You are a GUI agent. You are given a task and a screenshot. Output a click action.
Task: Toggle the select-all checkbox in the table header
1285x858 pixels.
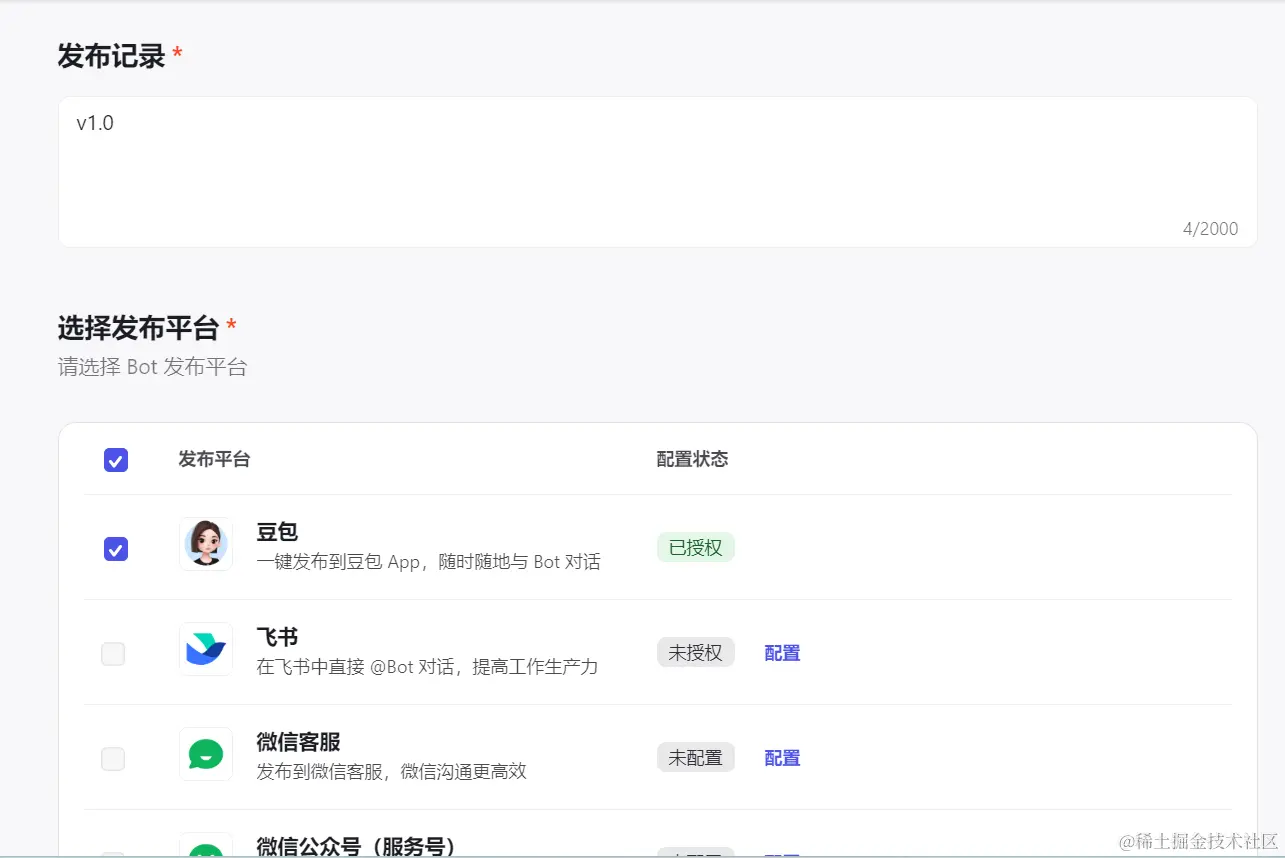(116, 460)
